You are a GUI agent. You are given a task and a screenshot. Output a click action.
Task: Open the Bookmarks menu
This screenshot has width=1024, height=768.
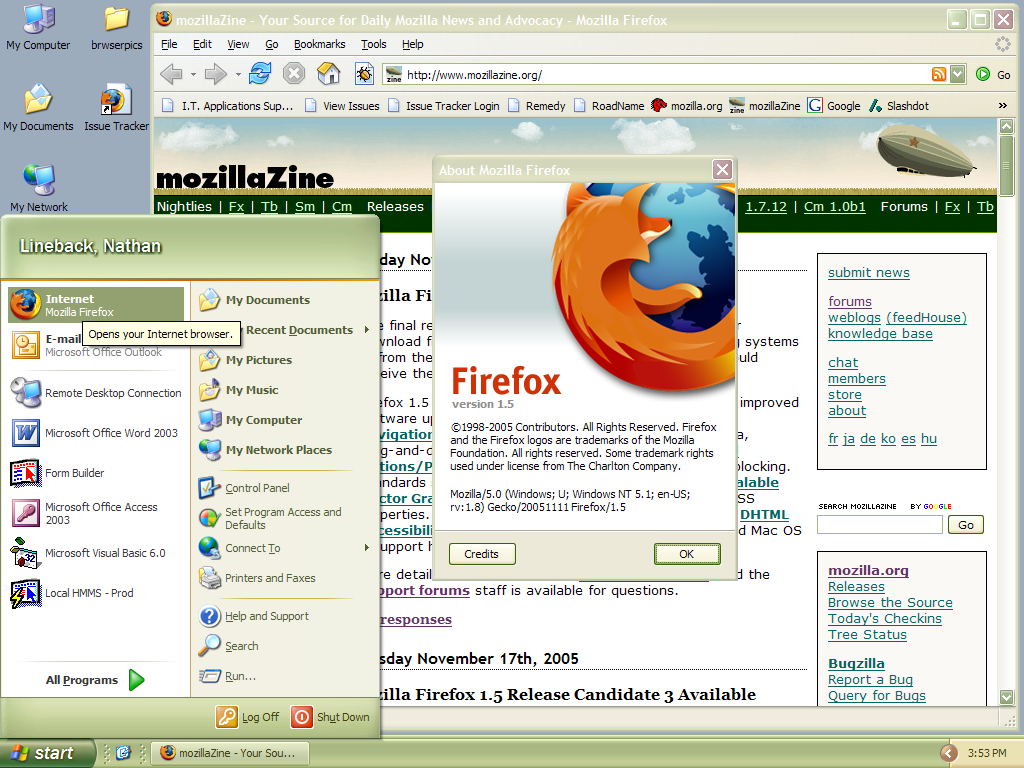pyautogui.click(x=319, y=44)
